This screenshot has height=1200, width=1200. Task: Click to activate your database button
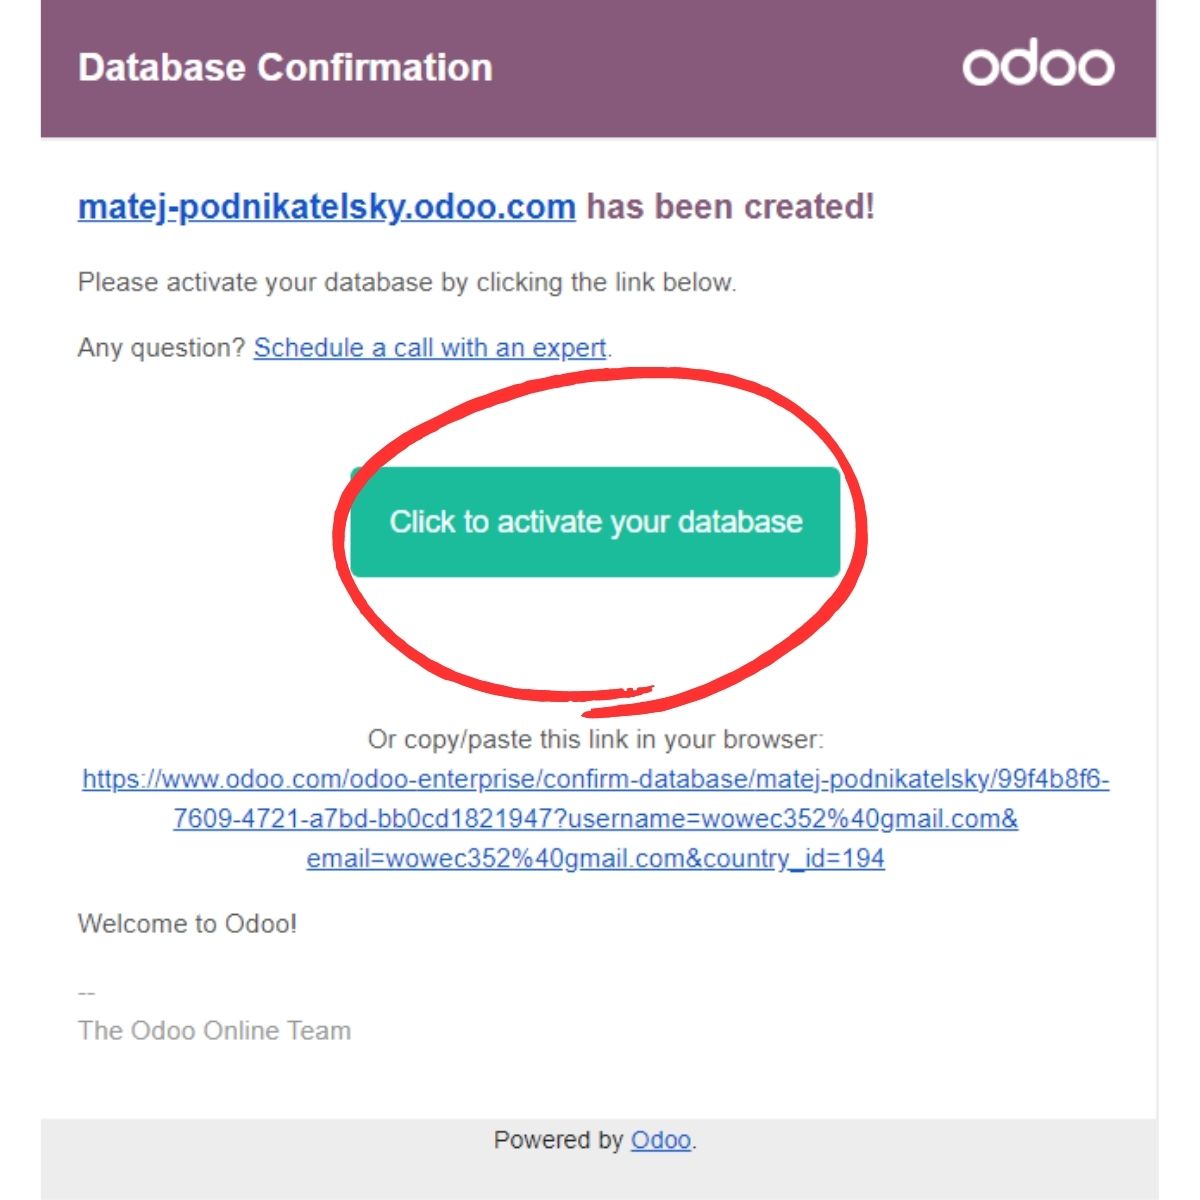click(x=595, y=522)
